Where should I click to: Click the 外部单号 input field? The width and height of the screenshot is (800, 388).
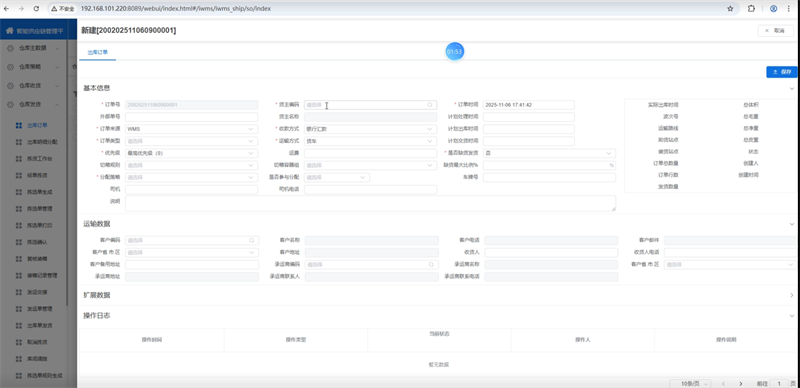[x=191, y=117]
